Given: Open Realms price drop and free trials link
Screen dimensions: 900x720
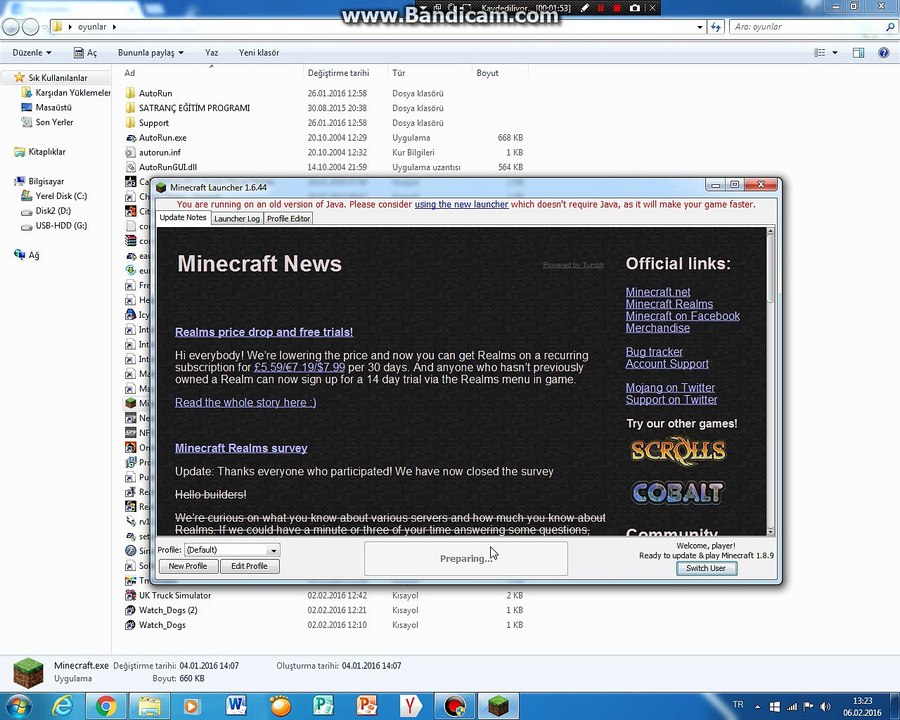Looking at the screenshot, I should tap(264, 332).
